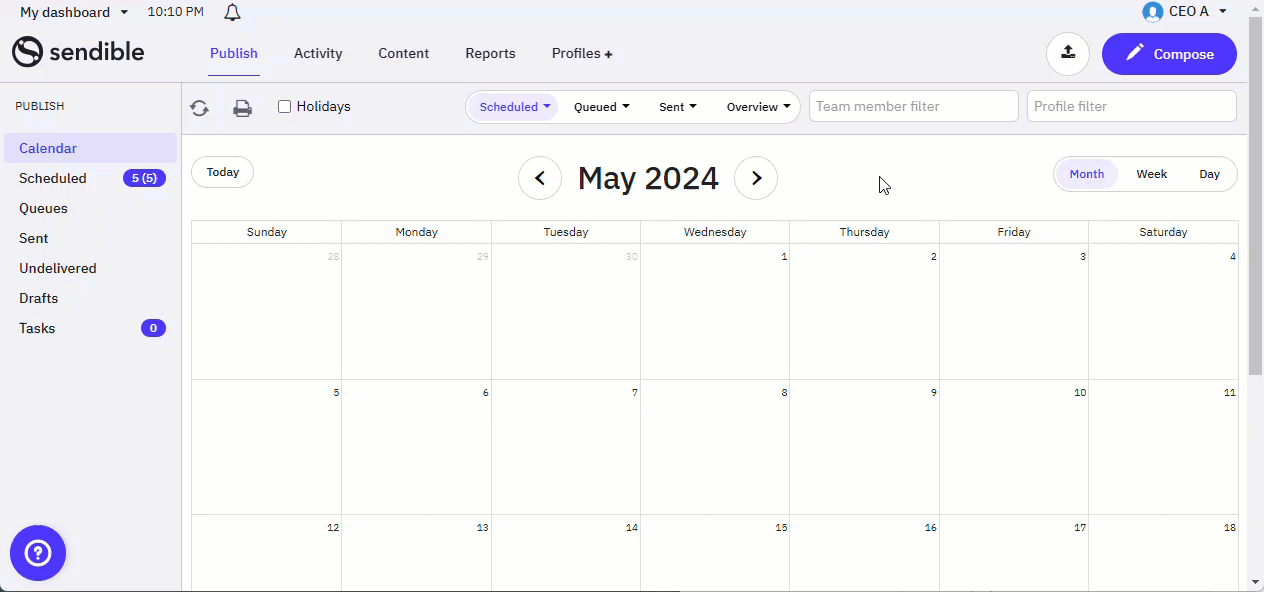Click the Sendible logo
Viewport: 1264px width, 592px height.
[x=78, y=52]
